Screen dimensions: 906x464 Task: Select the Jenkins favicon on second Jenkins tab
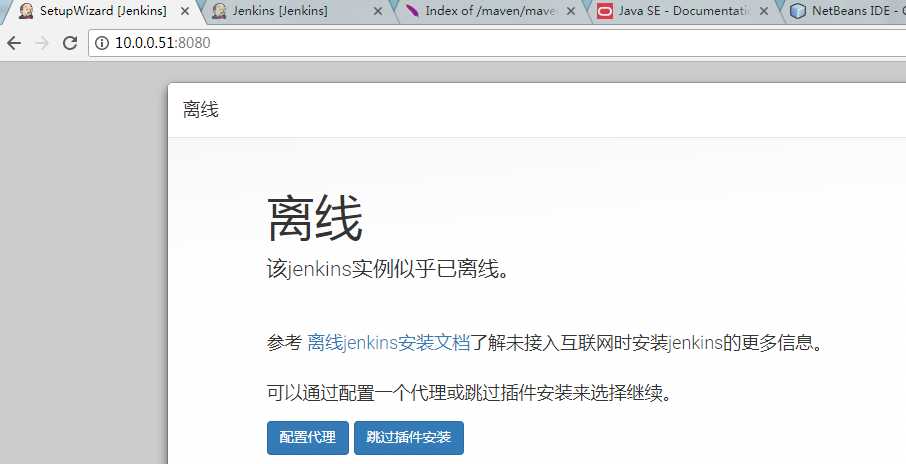click(219, 11)
